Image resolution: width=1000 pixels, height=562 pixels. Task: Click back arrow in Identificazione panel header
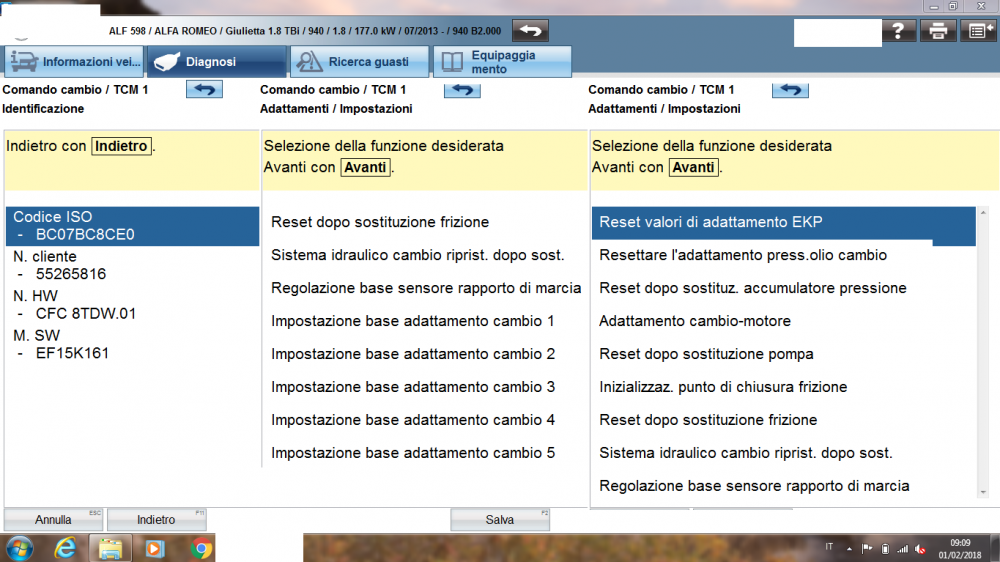[204, 90]
